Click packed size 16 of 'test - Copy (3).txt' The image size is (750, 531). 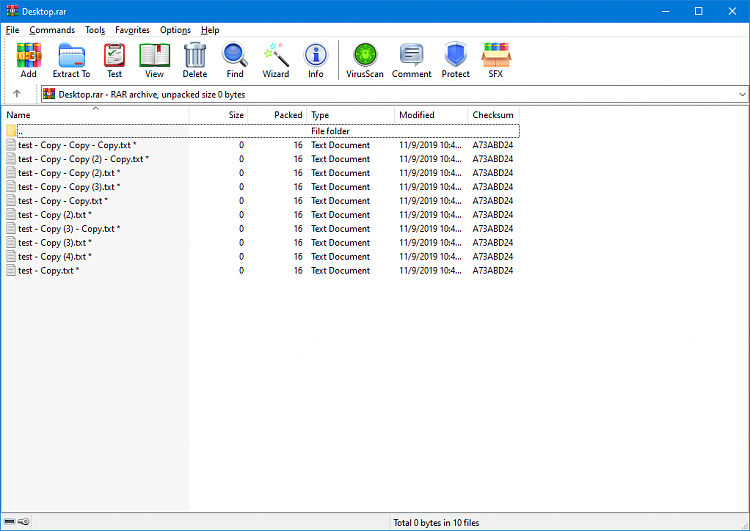point(298,243)
